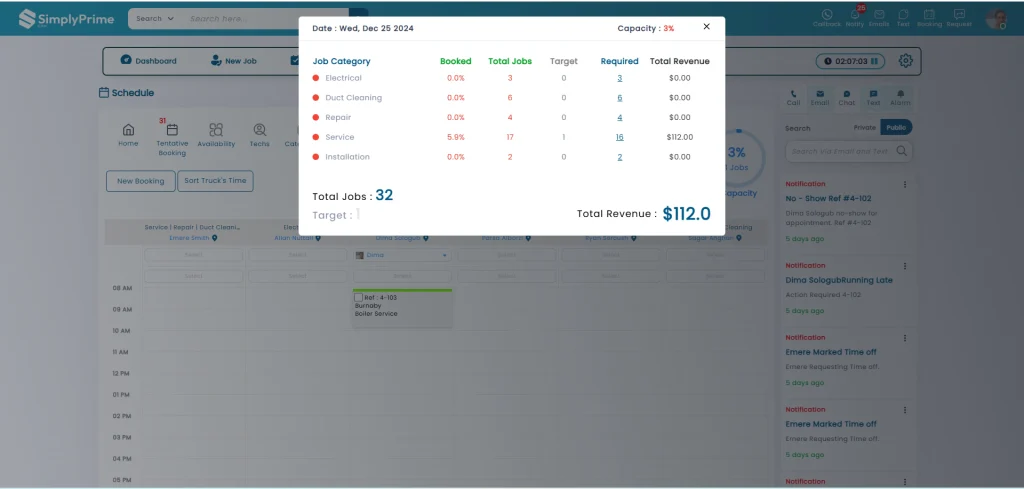
Task: Click the New Booking button
Action: 140,181
